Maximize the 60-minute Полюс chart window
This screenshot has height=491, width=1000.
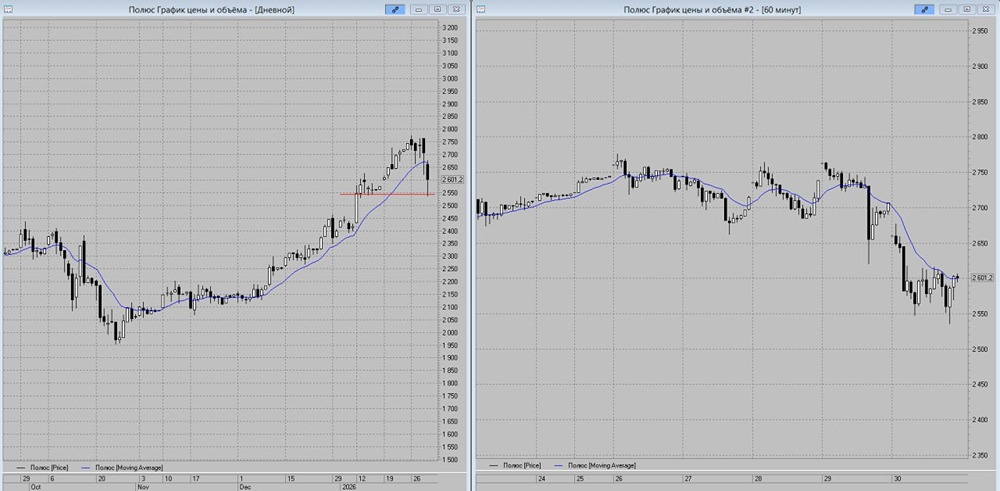click(967, 10)
